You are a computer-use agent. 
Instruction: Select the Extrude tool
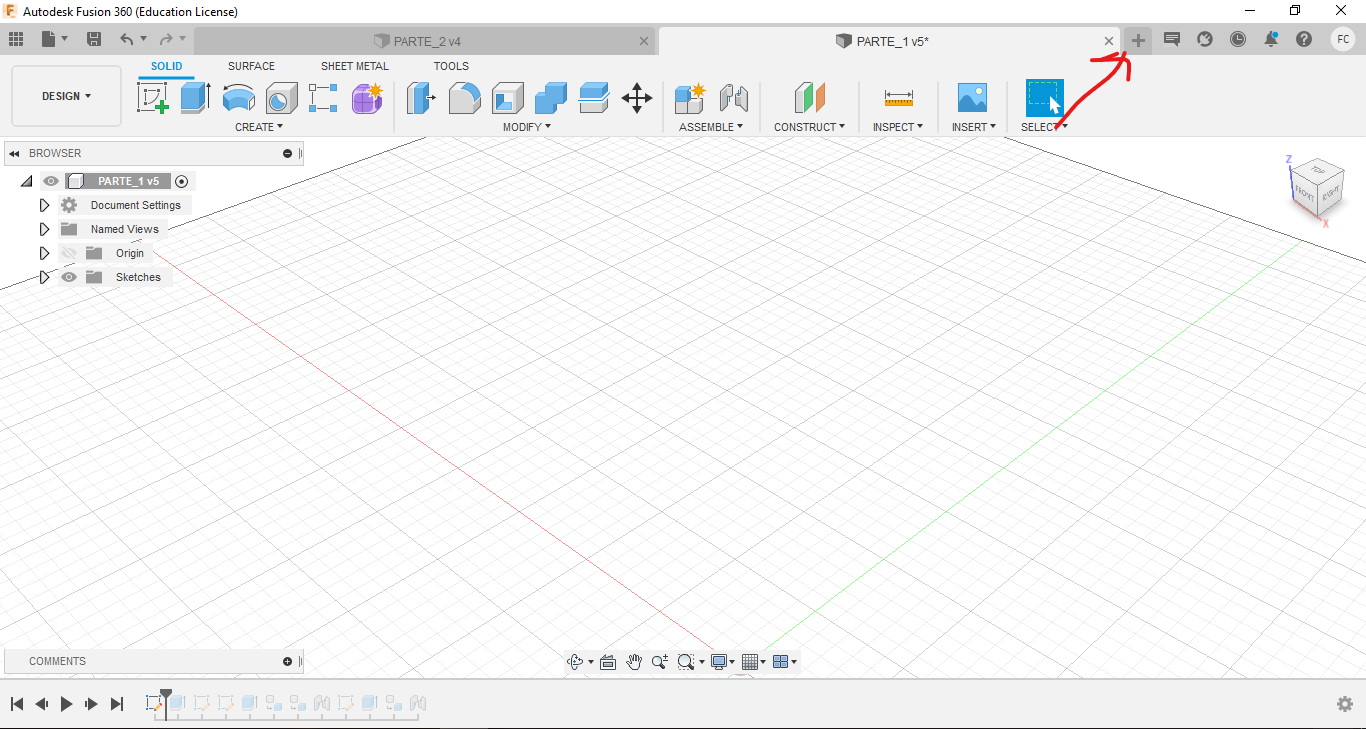pos(195,98)
